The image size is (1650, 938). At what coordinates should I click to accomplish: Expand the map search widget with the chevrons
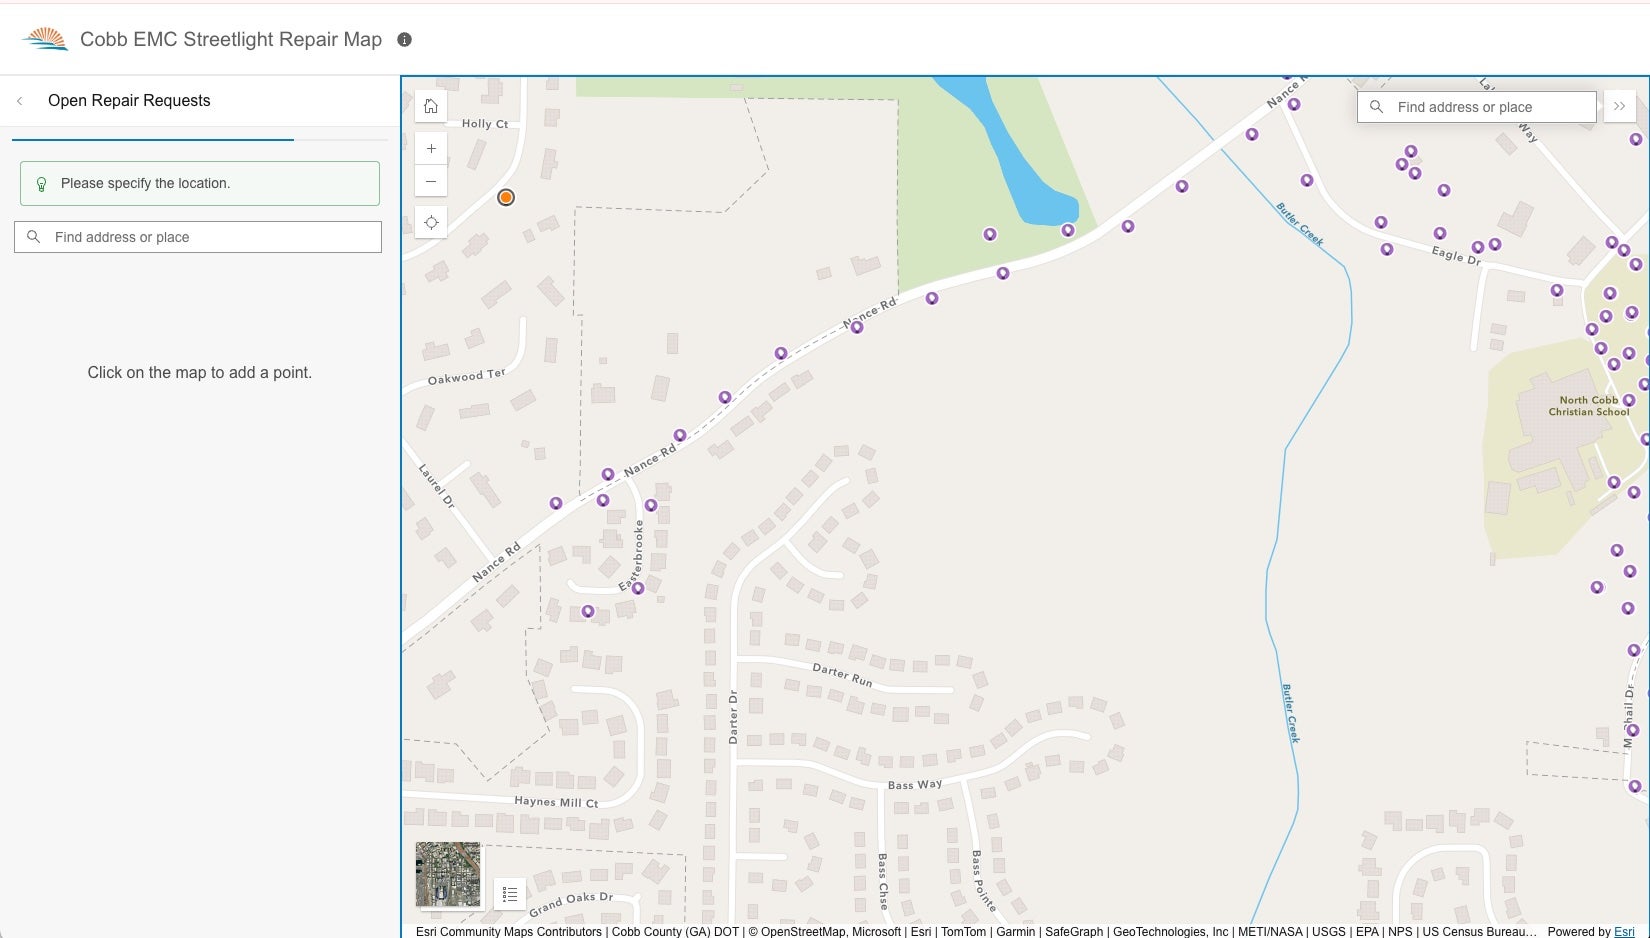[1620, 106]
